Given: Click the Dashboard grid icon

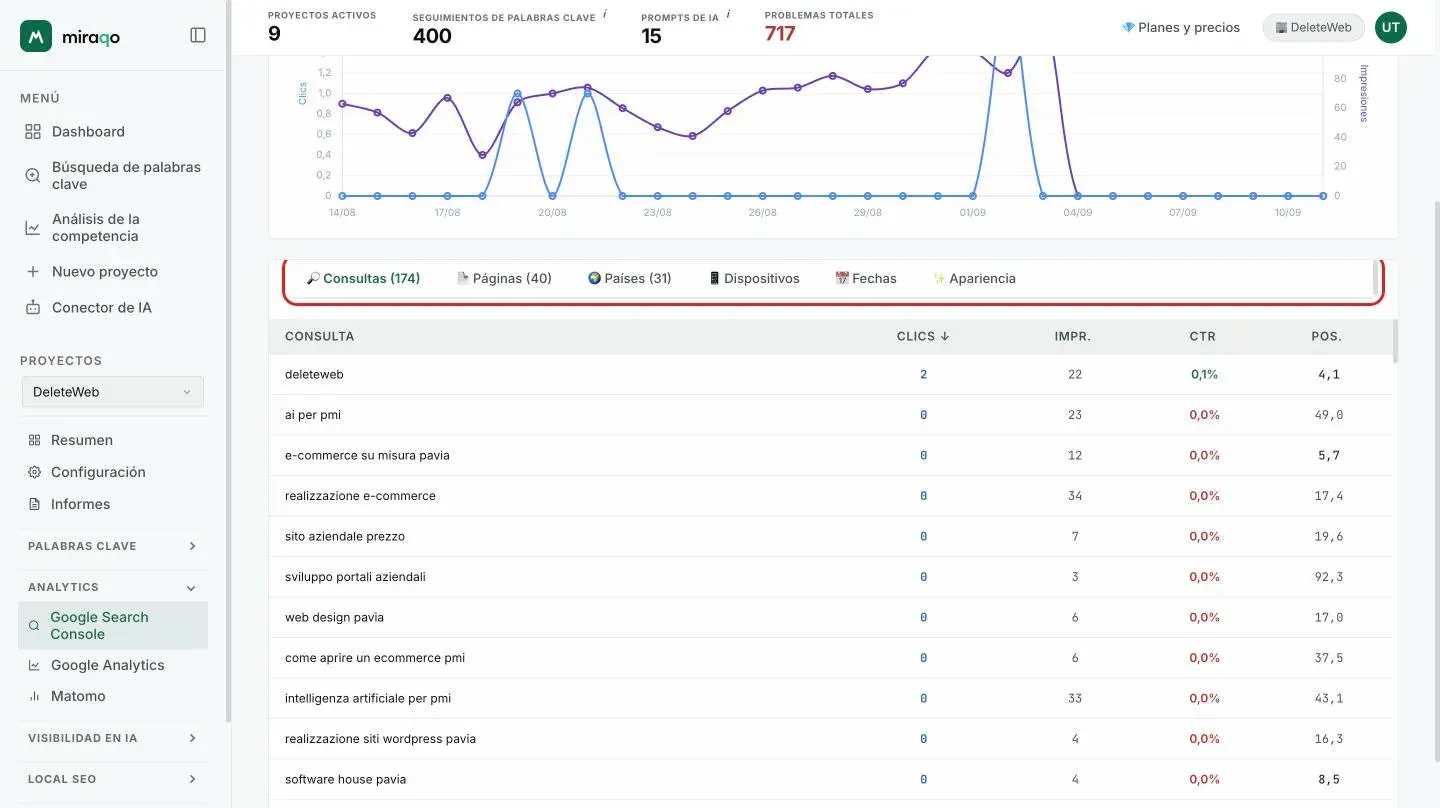Looking at the screenshot, I should (33, 132).
